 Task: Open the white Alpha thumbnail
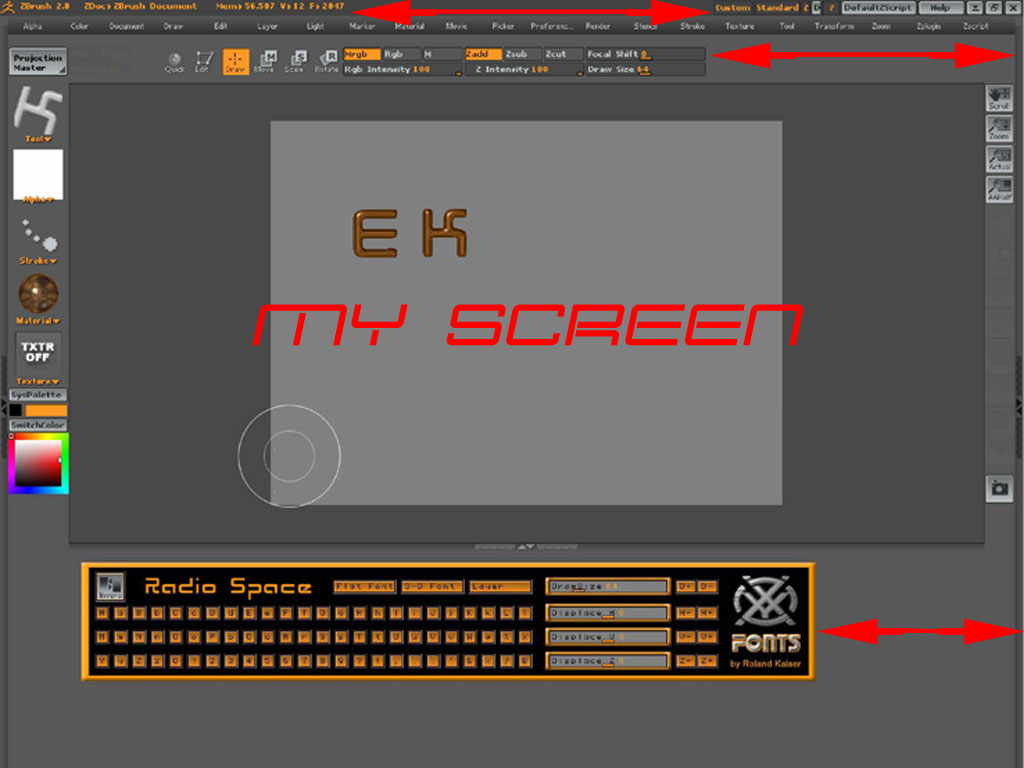pyautogui.click(x=38, y=174)
